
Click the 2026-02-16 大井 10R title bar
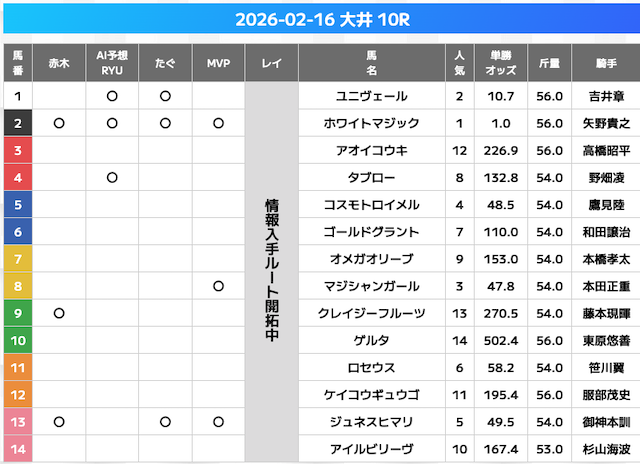pyautogui.click(x=320, y=19)
